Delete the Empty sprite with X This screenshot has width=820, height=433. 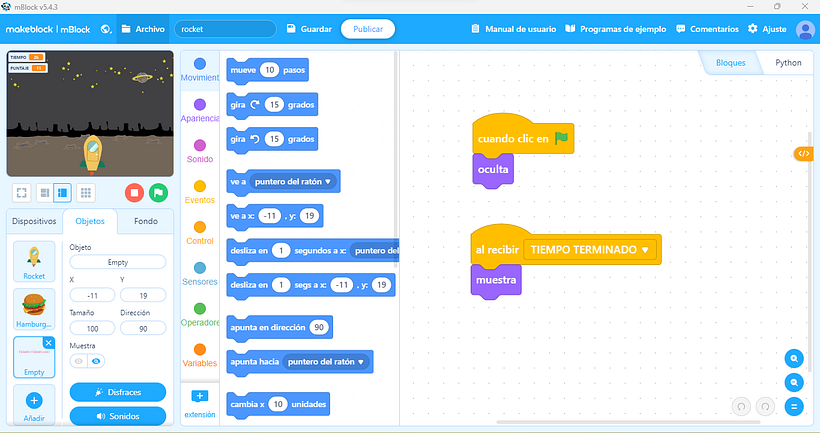[x=49, y=343]
